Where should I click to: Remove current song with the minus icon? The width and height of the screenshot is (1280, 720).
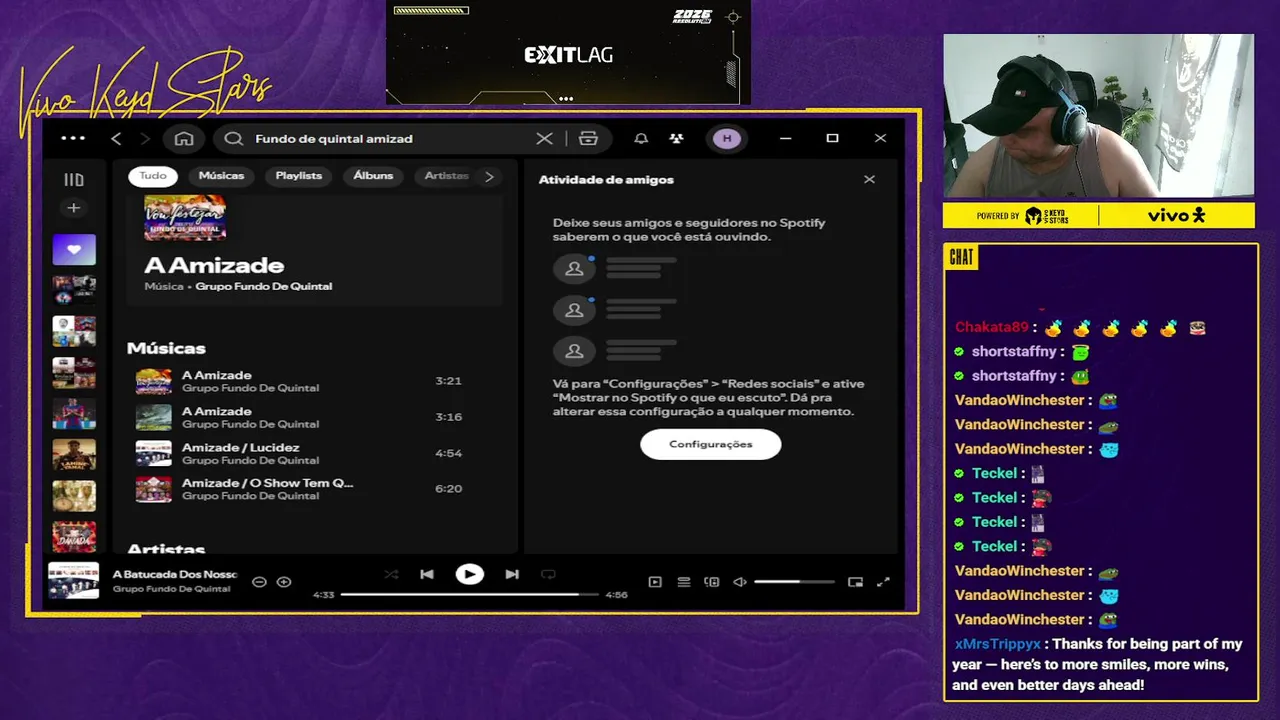click(259, 582)
